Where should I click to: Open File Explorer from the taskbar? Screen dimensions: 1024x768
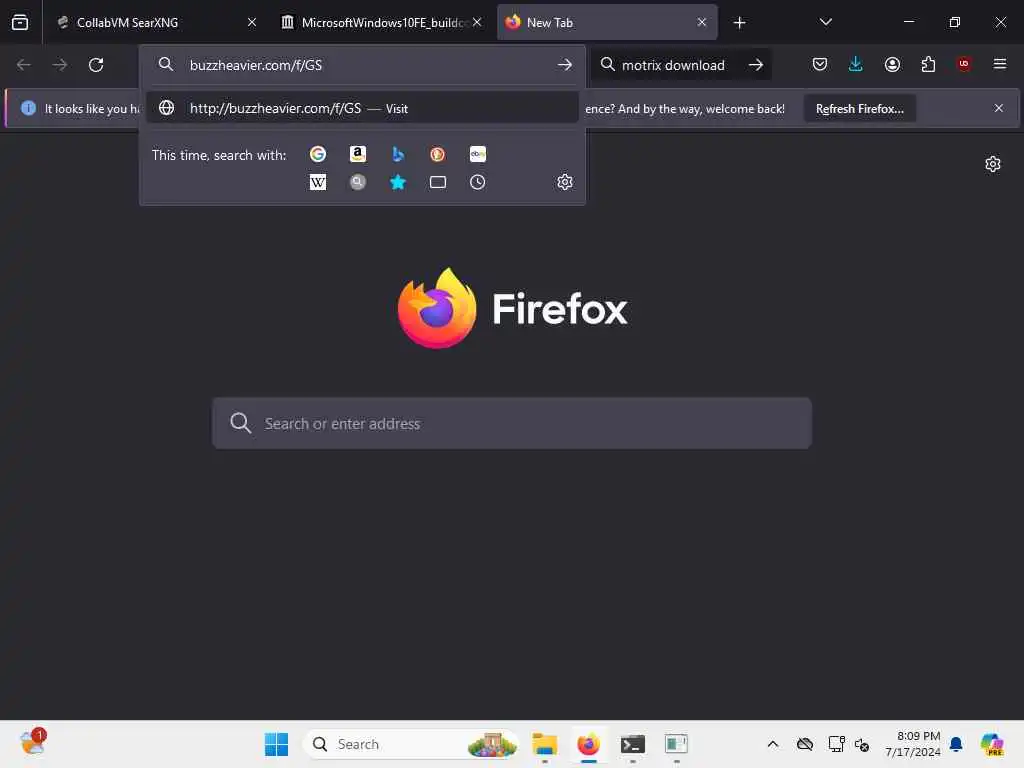pos(544,744)
